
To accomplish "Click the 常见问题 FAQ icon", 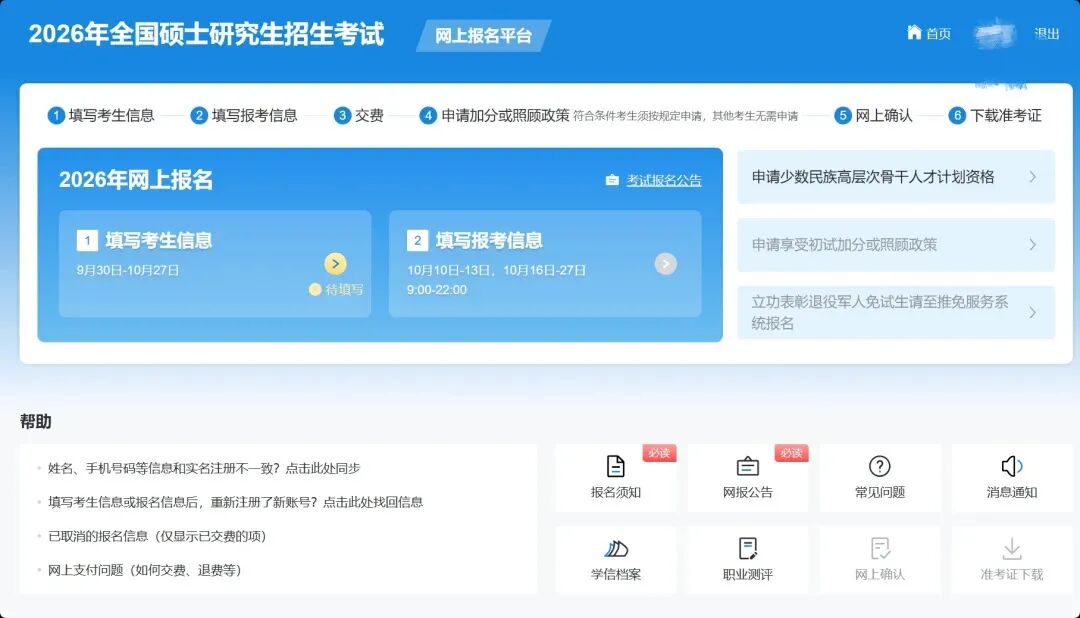I will [879, 477].
